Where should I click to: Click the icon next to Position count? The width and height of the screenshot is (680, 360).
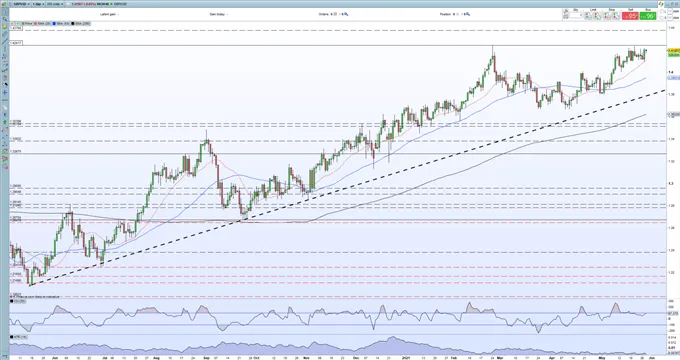tap(468, 14)
